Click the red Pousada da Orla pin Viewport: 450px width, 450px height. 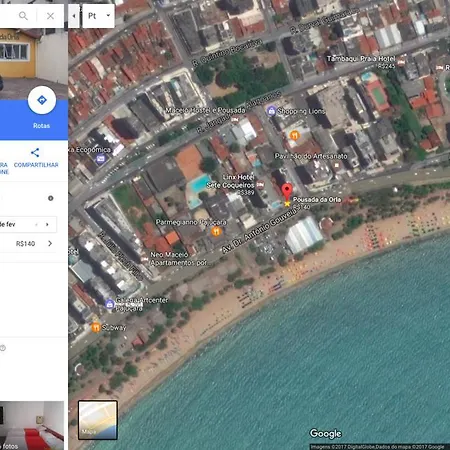[287, 191]
